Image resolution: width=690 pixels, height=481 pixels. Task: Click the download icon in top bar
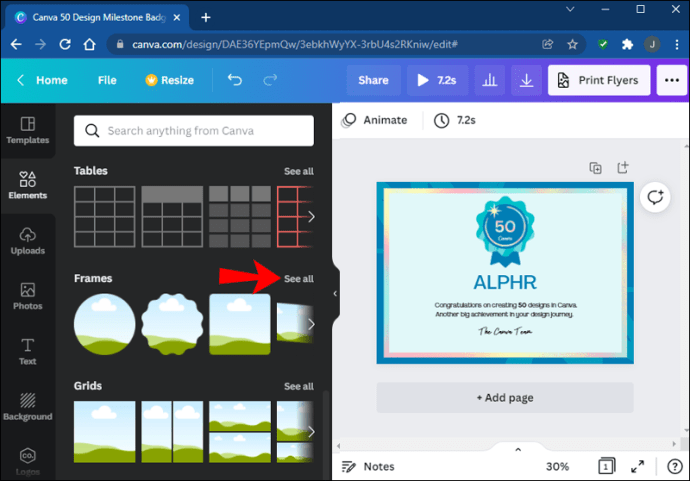524,80
